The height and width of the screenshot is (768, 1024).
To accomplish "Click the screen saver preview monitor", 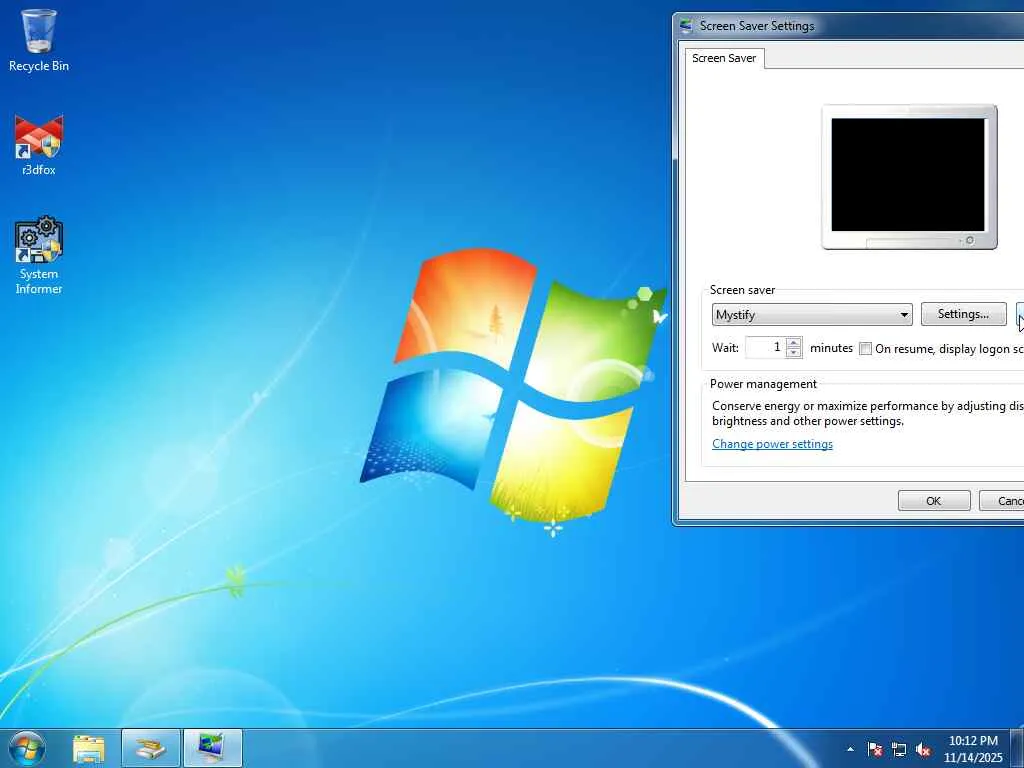I will (x=909, y=176).
